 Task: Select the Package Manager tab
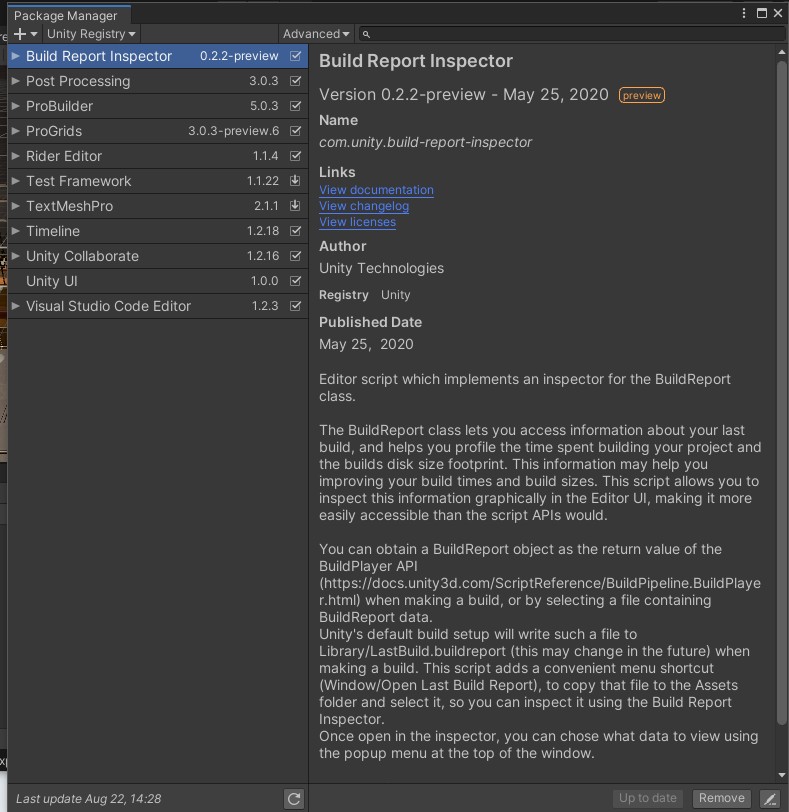click(x=68, y=16)
